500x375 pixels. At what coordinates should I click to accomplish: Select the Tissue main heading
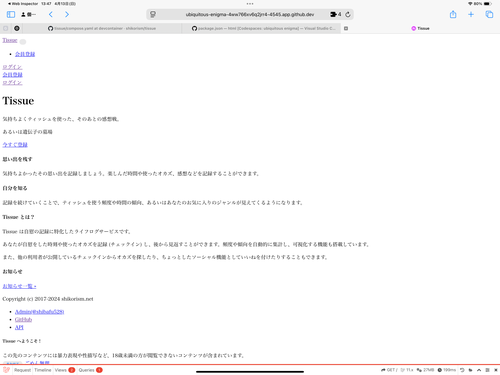(x=18, y=101)
